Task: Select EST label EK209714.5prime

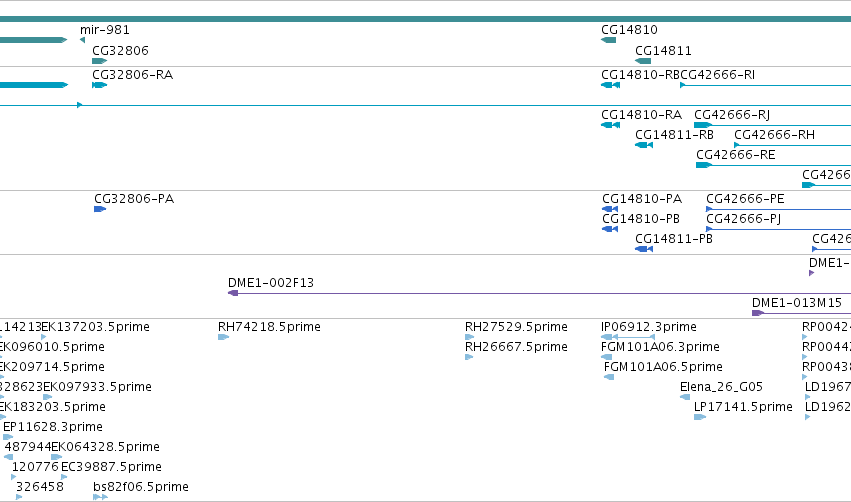Action: tap(53, 367)
